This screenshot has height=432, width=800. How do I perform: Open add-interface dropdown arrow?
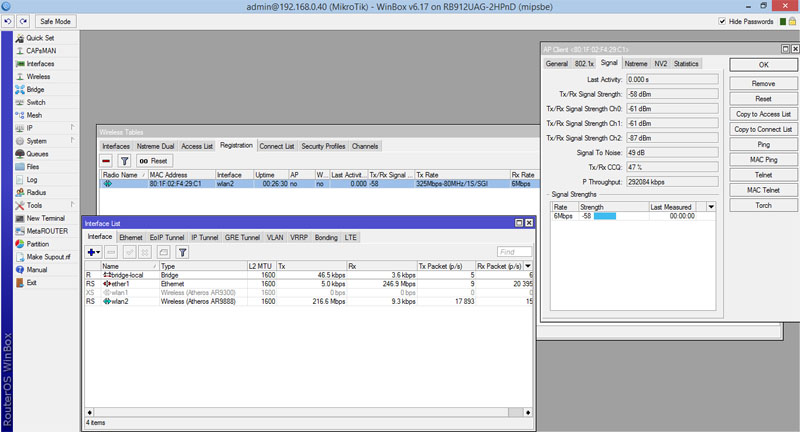(98, 252)
